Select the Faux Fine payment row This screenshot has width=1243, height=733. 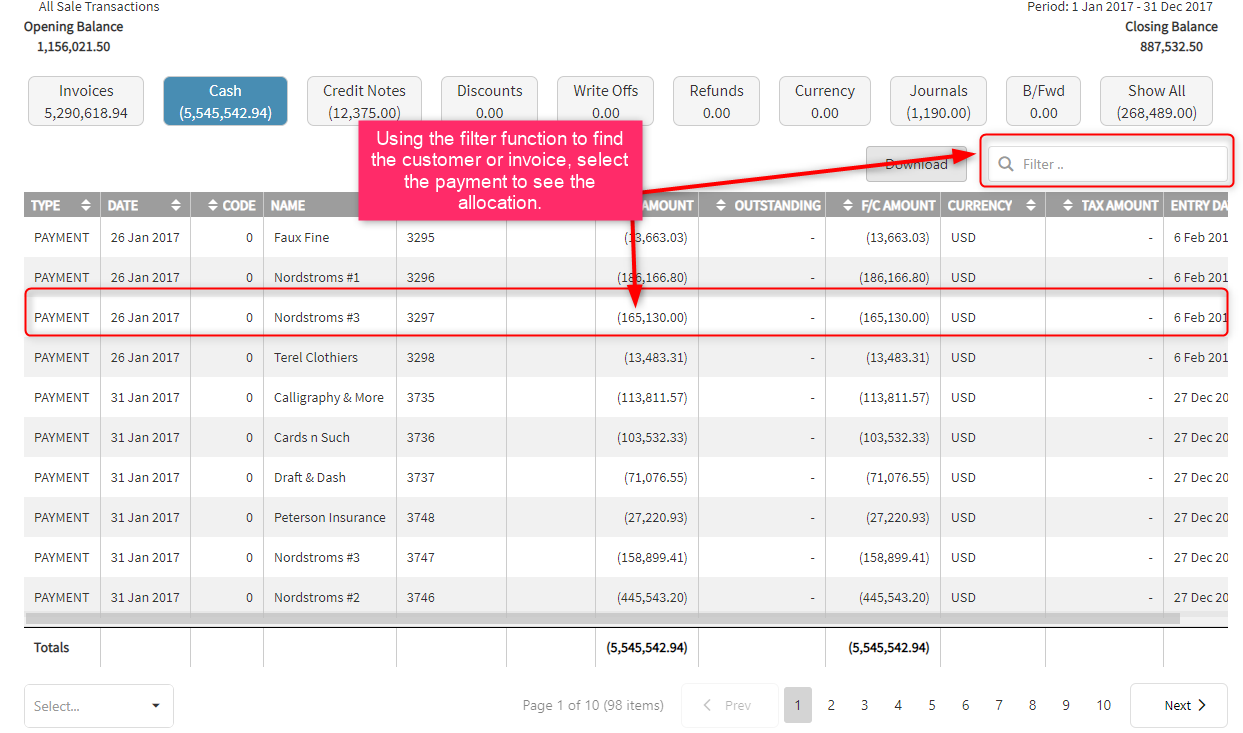(x=626, y=238)
